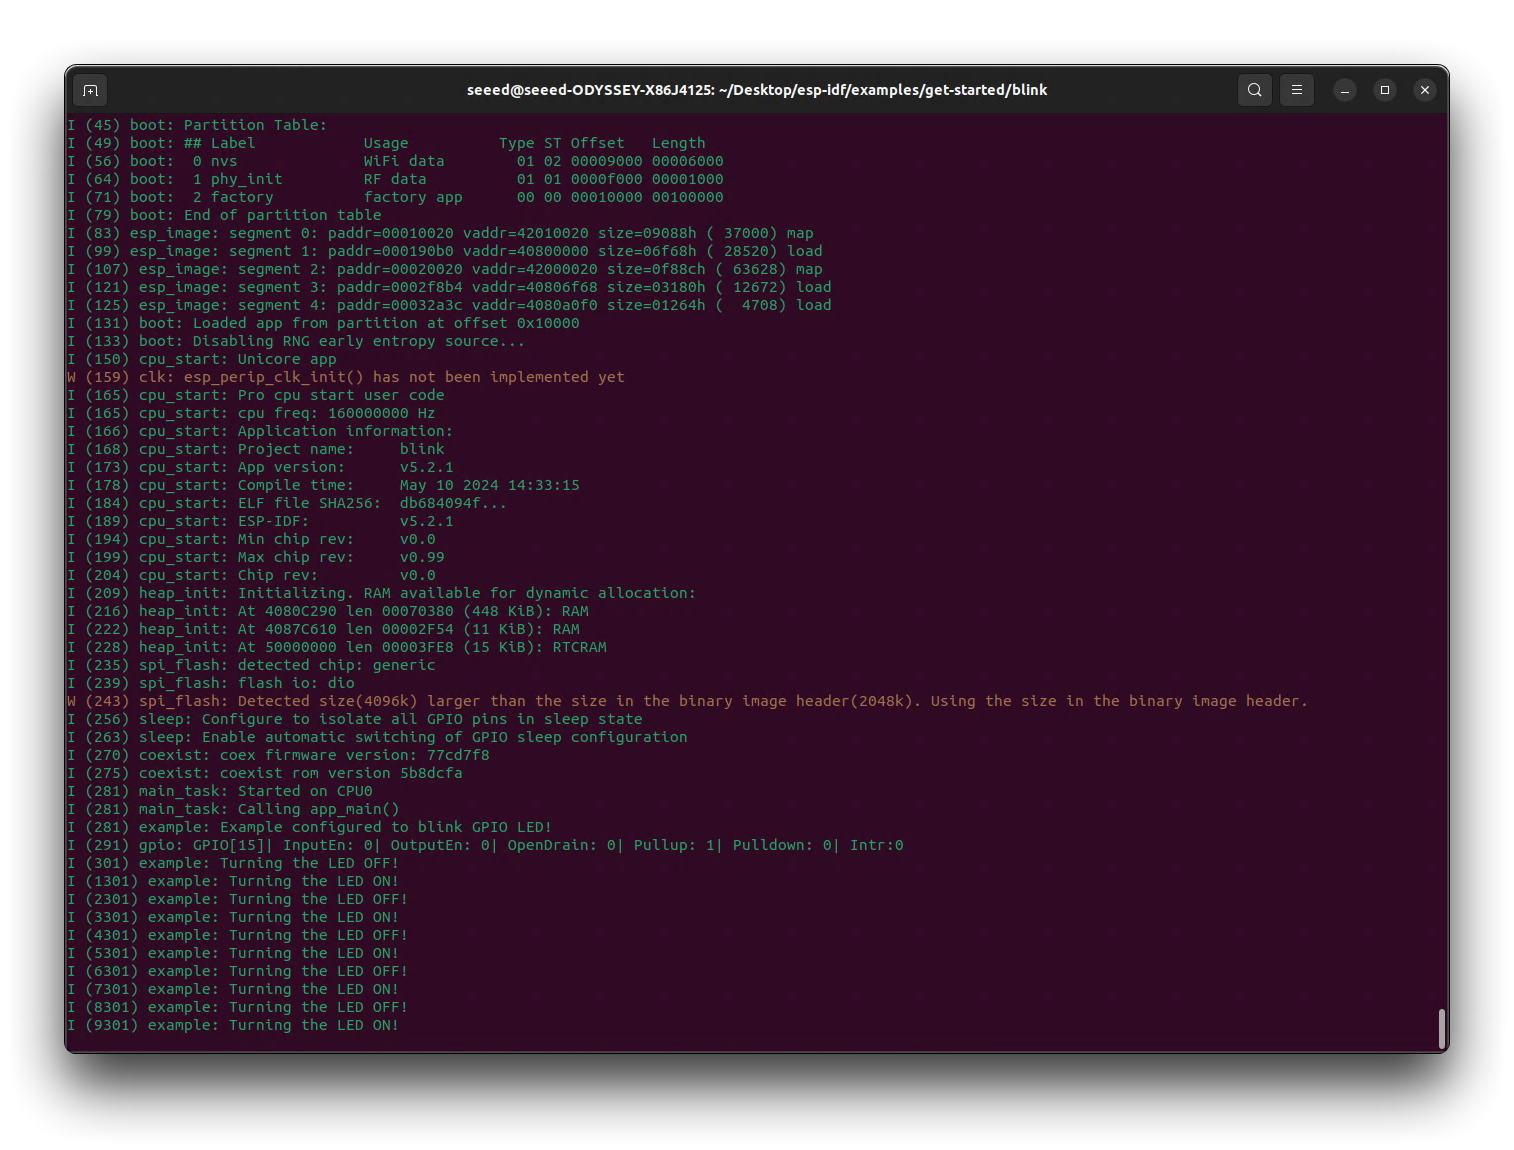
Task: Click the esp_image segment 4 line
Action: click(449, 305)
